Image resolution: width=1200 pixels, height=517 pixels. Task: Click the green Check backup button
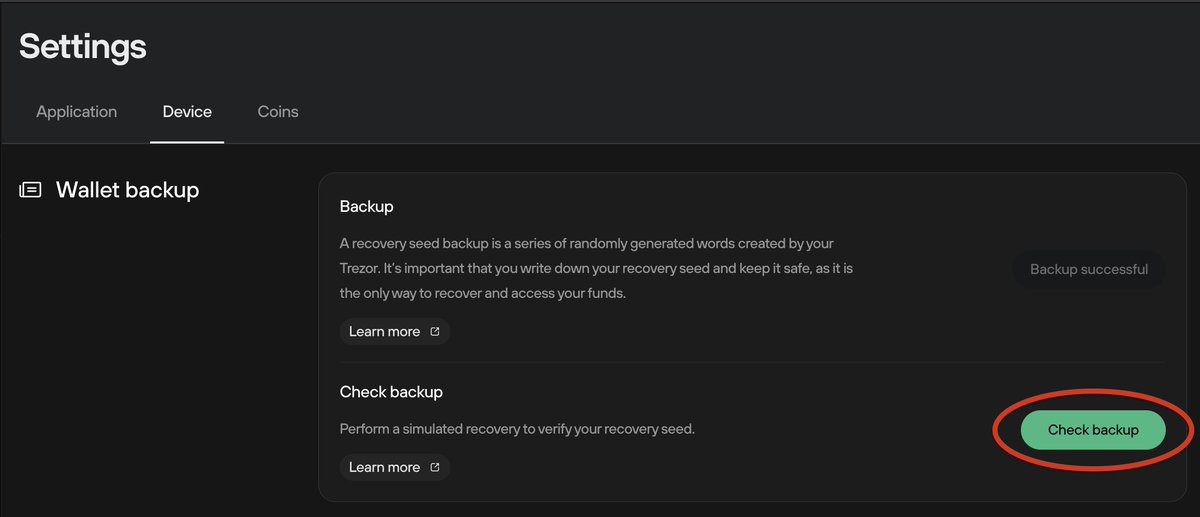point(1093,430)
